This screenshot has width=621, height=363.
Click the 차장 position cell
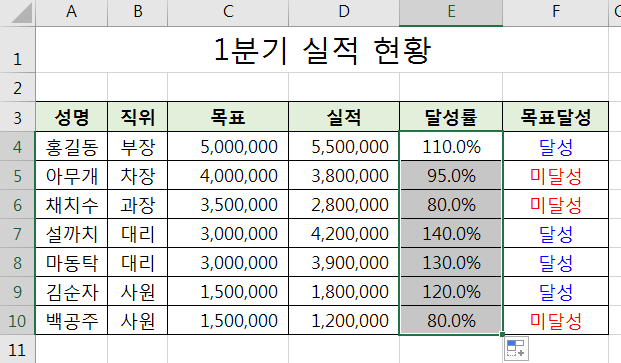point(137,175)
